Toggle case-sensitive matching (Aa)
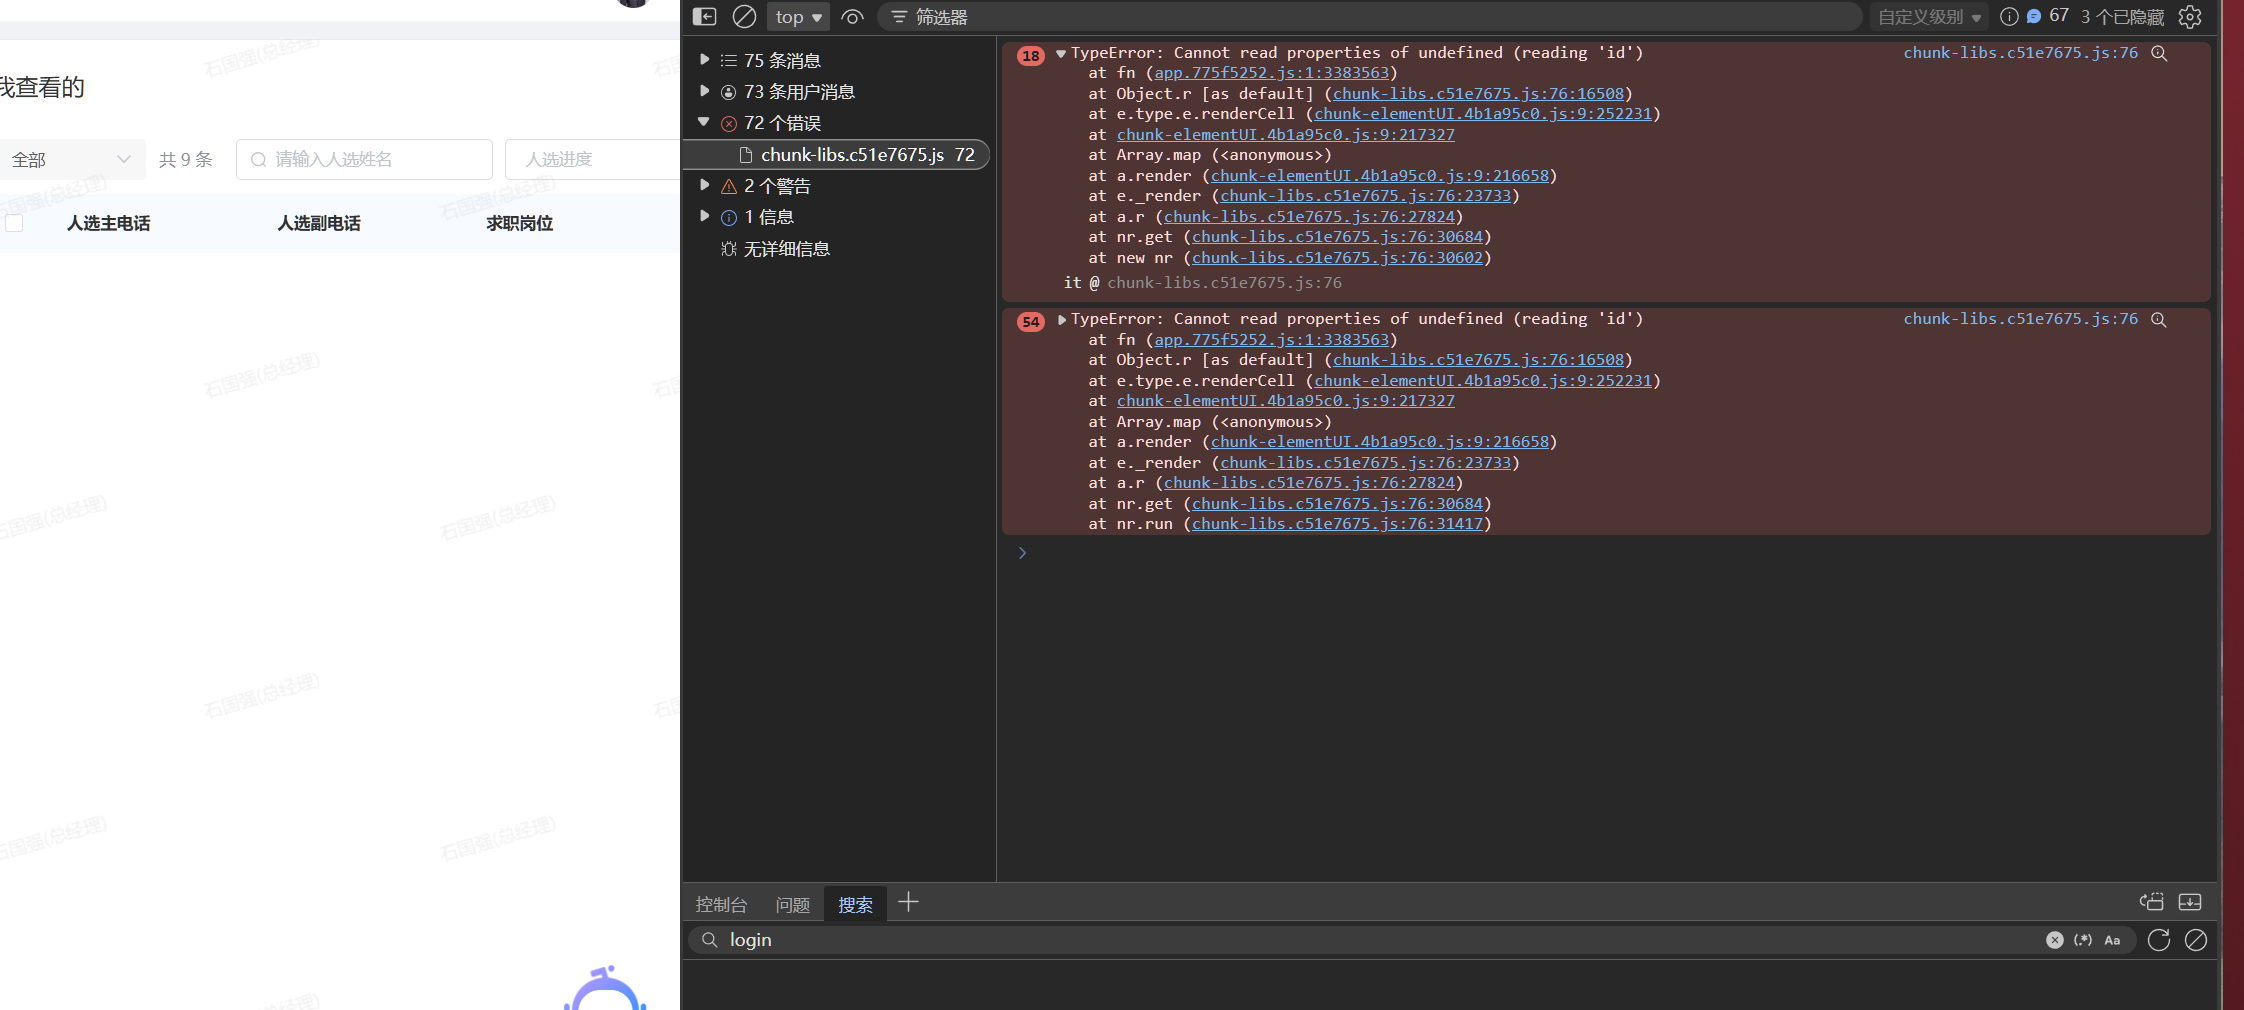 click(x=2112, y=940)
